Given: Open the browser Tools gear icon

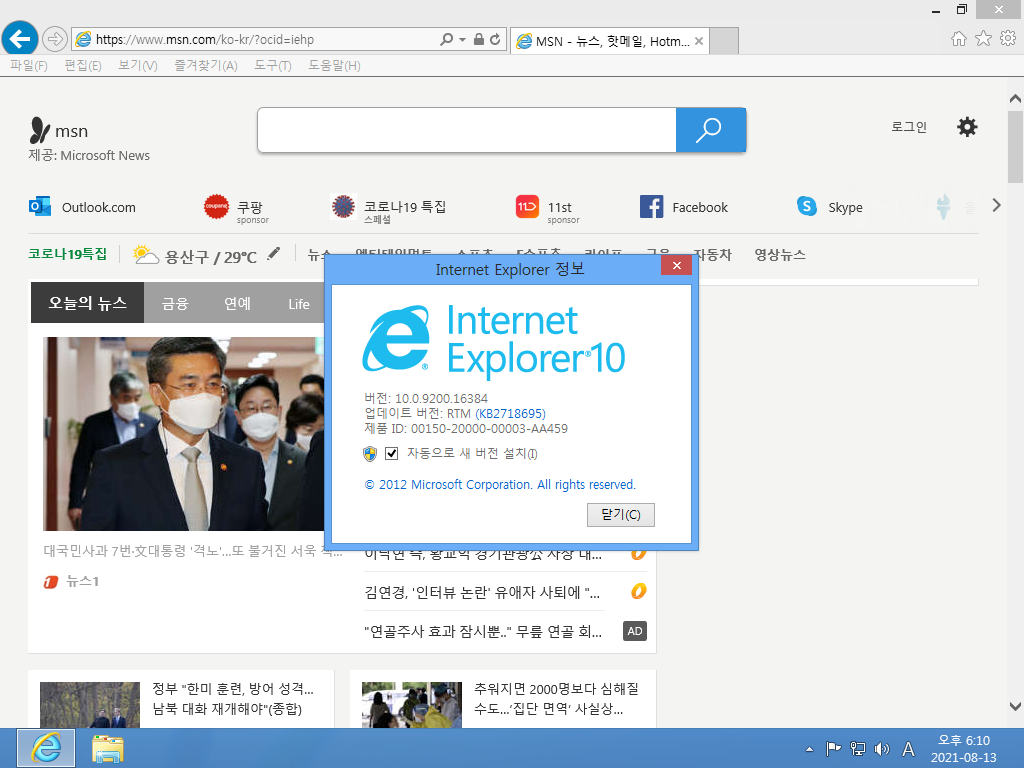Looking at the screenshot, I should pyautogui.click(x=1008, y=39).
